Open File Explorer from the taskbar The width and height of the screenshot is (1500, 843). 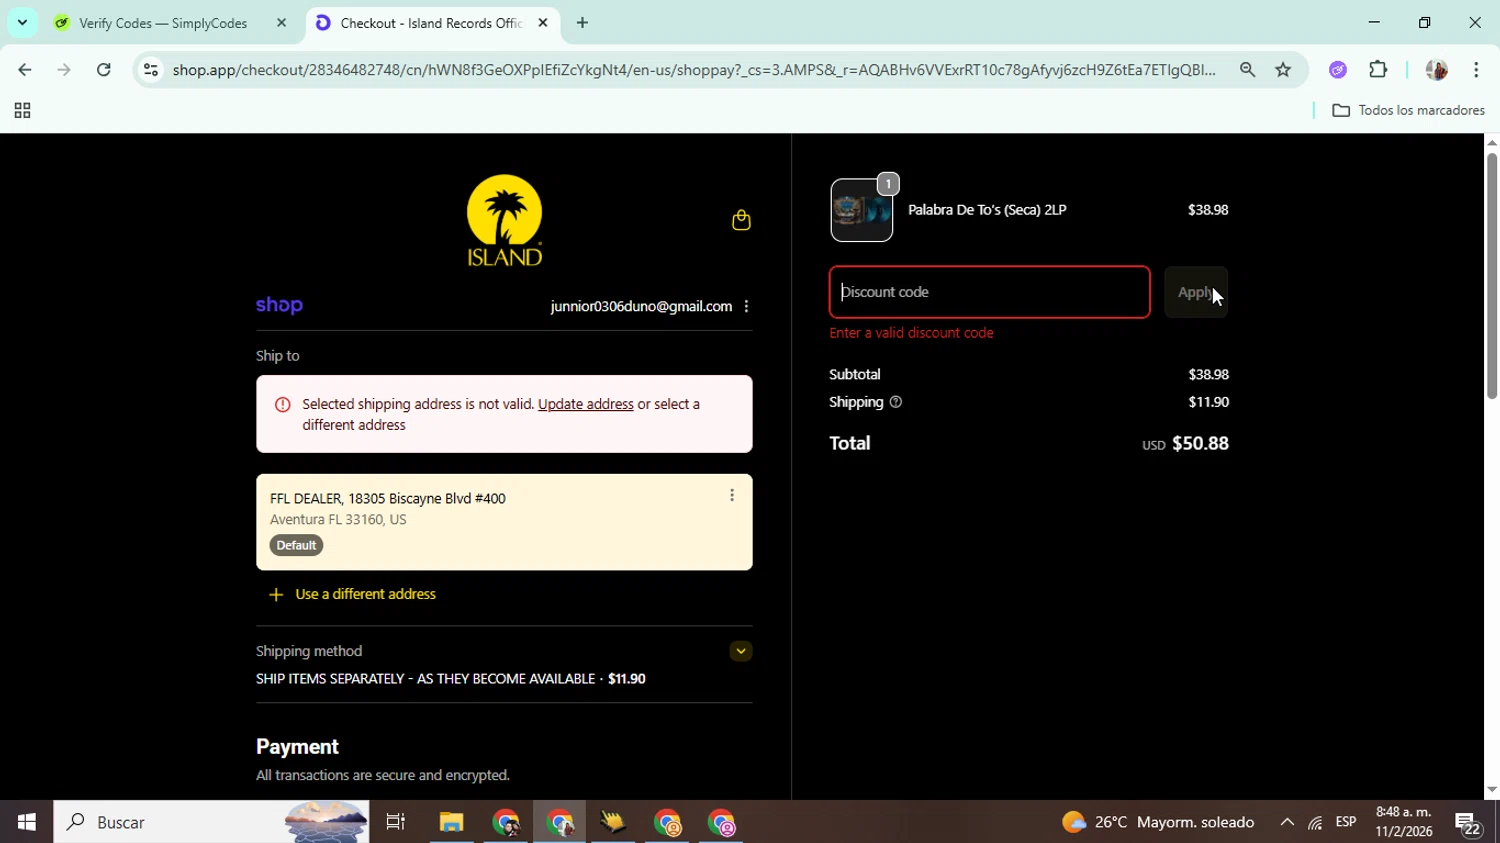tap(451, 822)
